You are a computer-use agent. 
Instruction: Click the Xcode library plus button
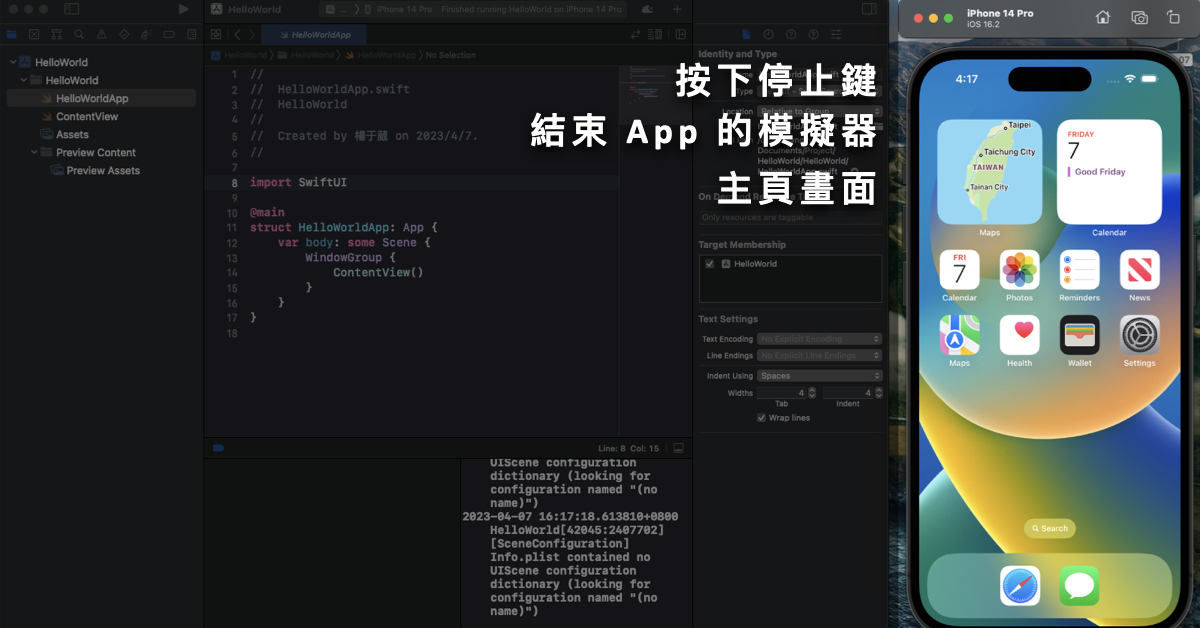(677, 9)
